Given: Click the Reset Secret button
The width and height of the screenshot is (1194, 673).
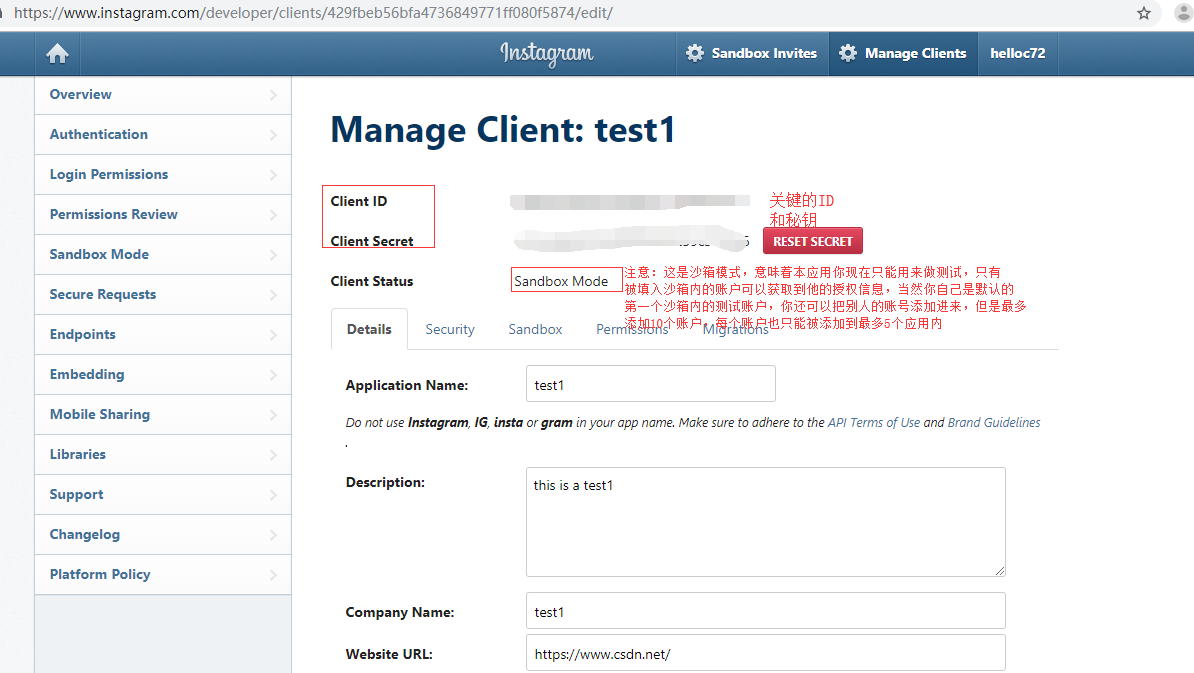Looking at the screenshot, I should coord(812,241).
